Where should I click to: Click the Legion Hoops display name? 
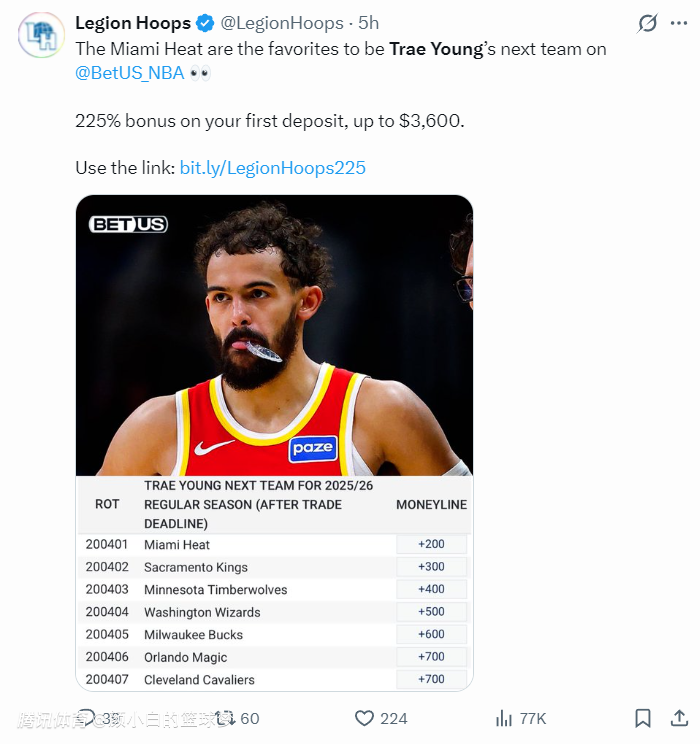point(133,23)
